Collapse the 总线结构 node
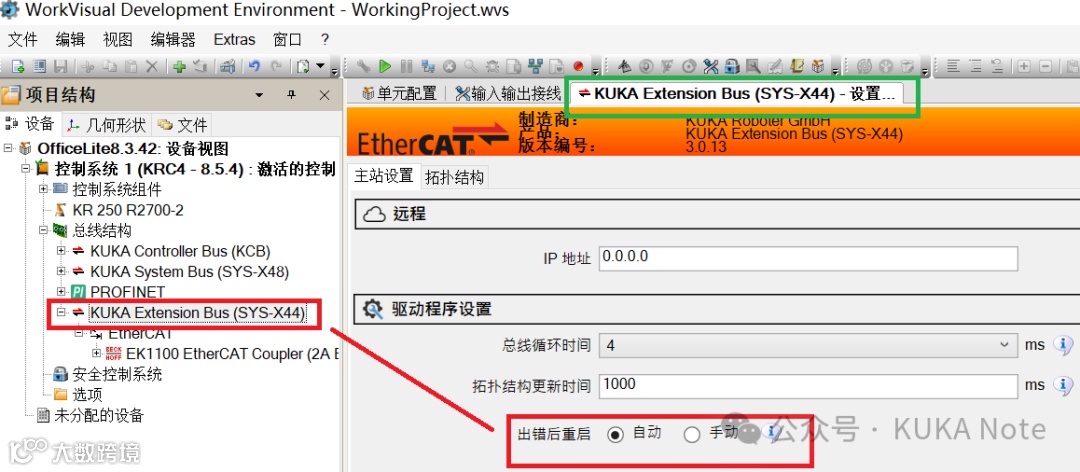 tap(43, 230)
